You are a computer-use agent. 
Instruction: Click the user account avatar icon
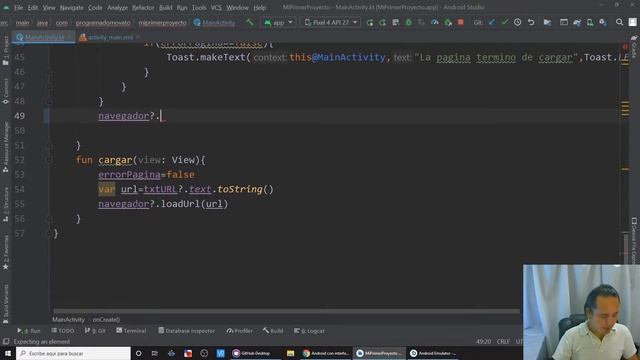click(x=633, y=22)
